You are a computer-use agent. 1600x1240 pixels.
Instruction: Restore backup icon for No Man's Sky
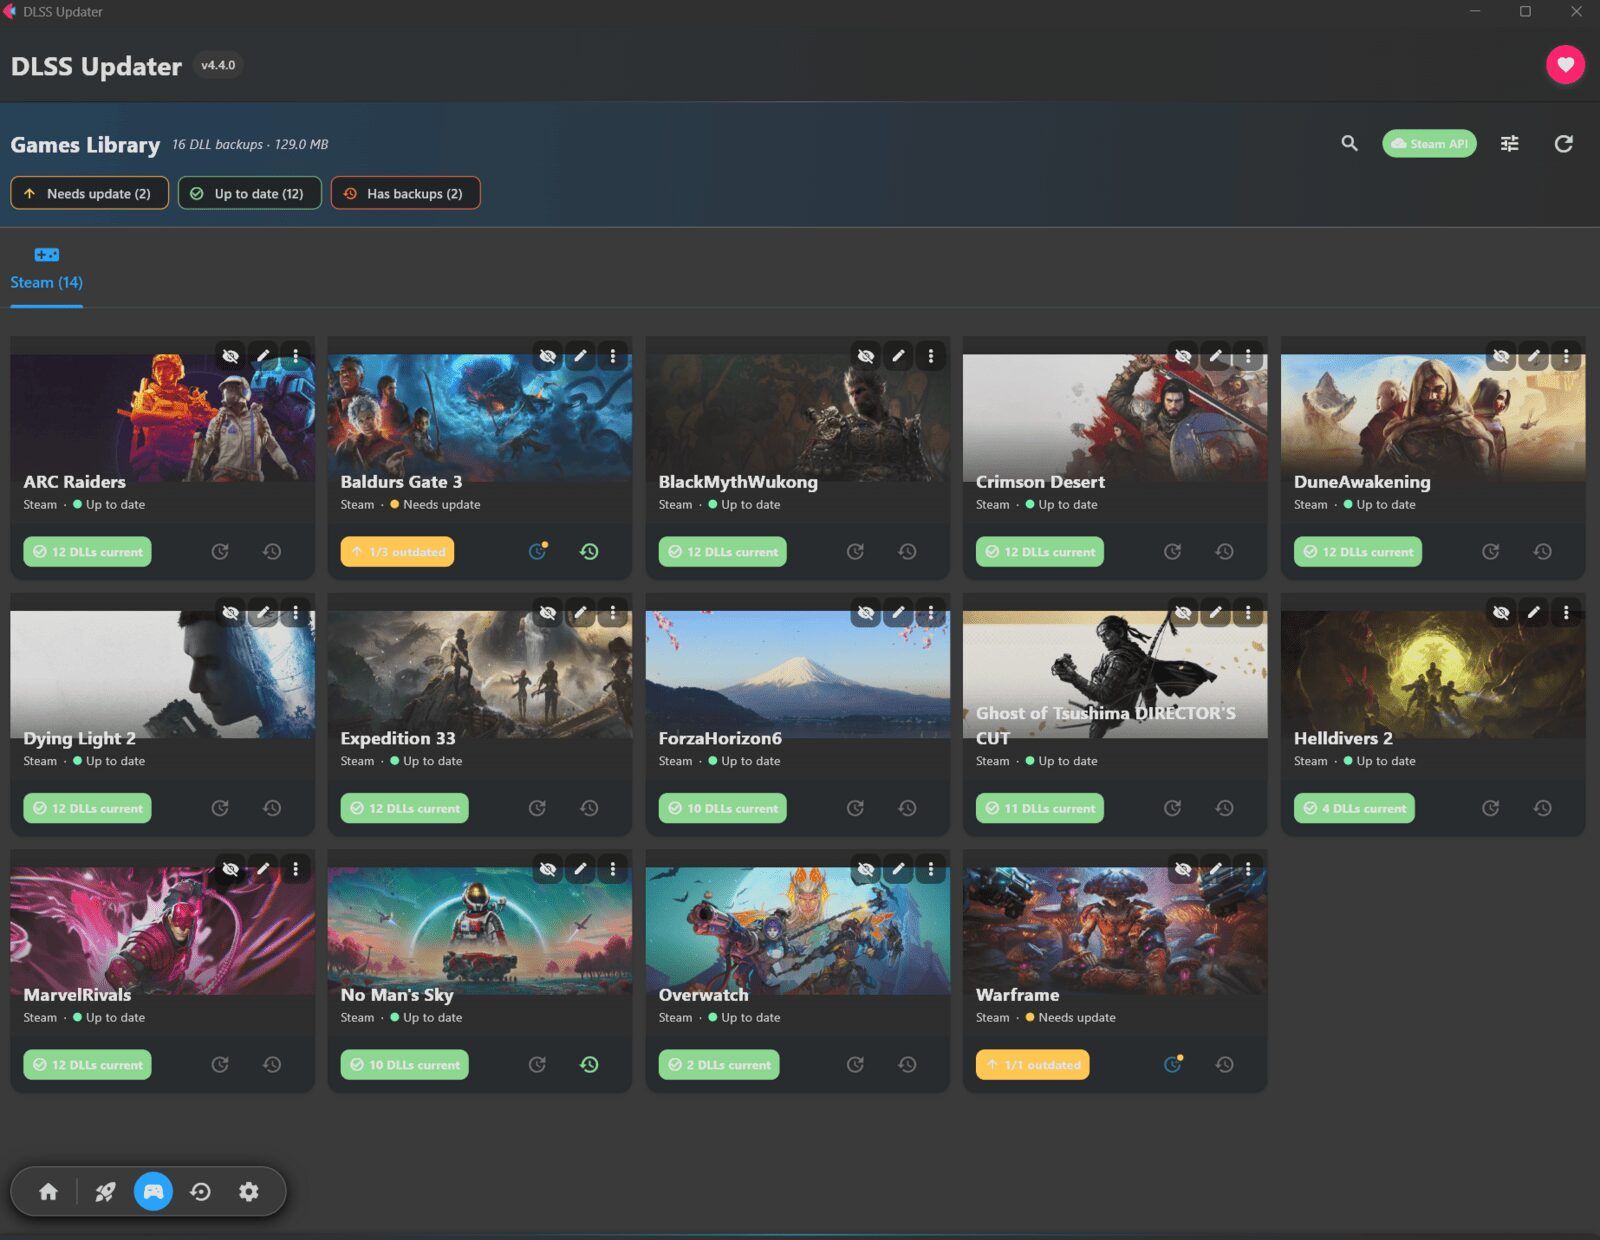tap(589, 1064)
